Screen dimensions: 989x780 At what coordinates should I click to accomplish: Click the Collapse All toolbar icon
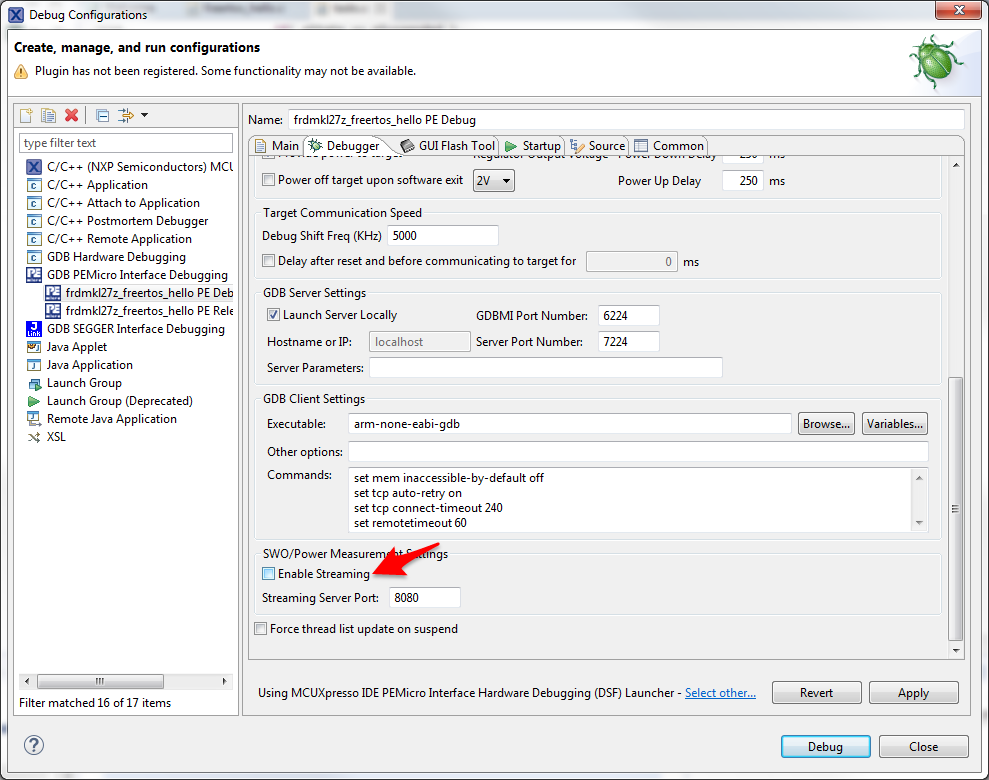point(102,115)
